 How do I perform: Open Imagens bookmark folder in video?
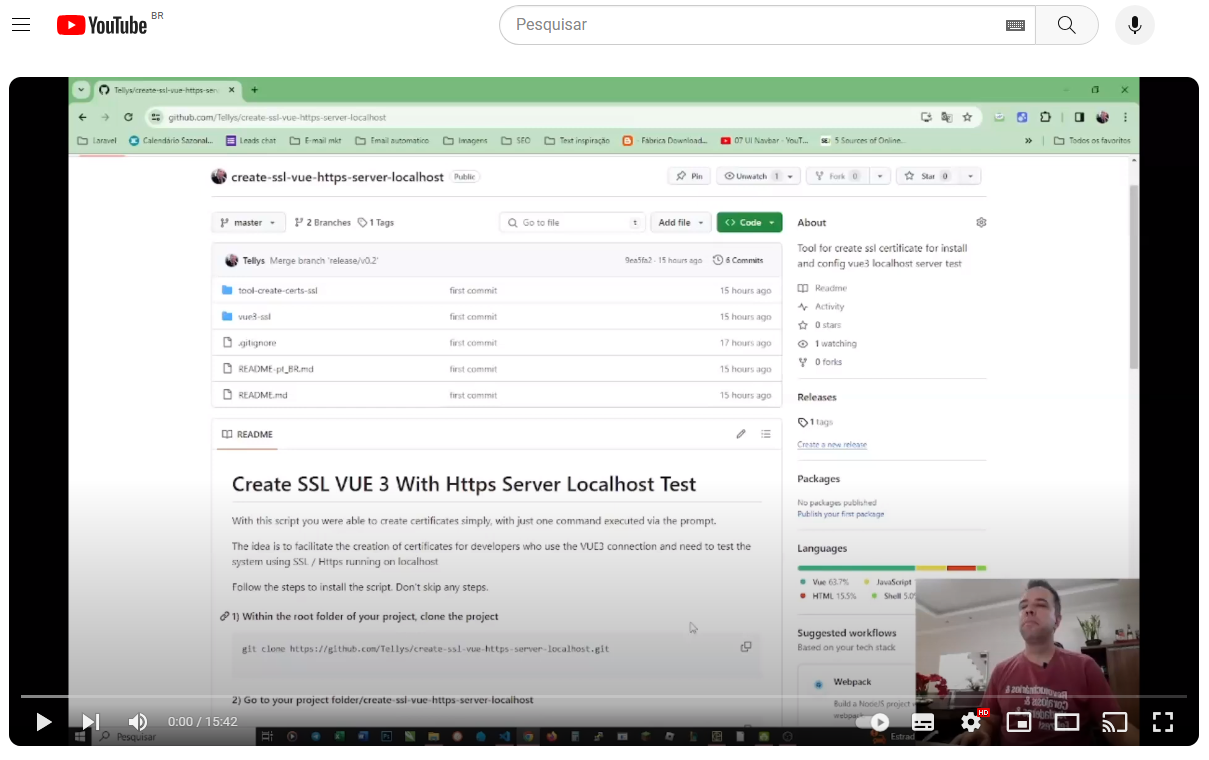point(465,141)
